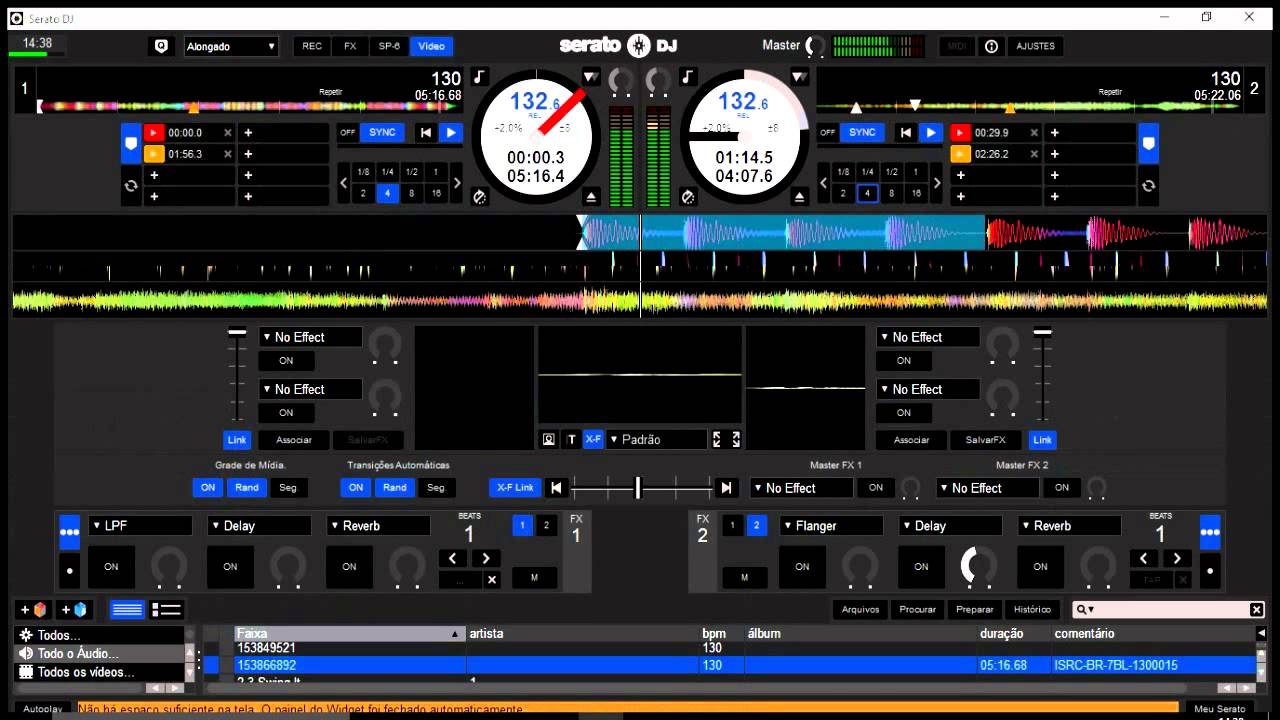1280x720 pixels.
Task: Click the Preparar button
Action: click(x=975, y=610)
